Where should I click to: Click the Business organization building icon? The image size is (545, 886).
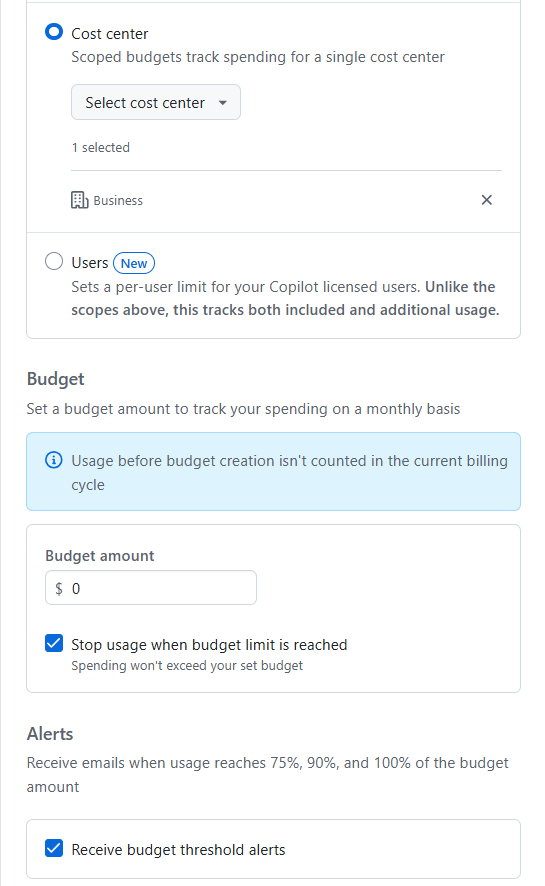80,200
